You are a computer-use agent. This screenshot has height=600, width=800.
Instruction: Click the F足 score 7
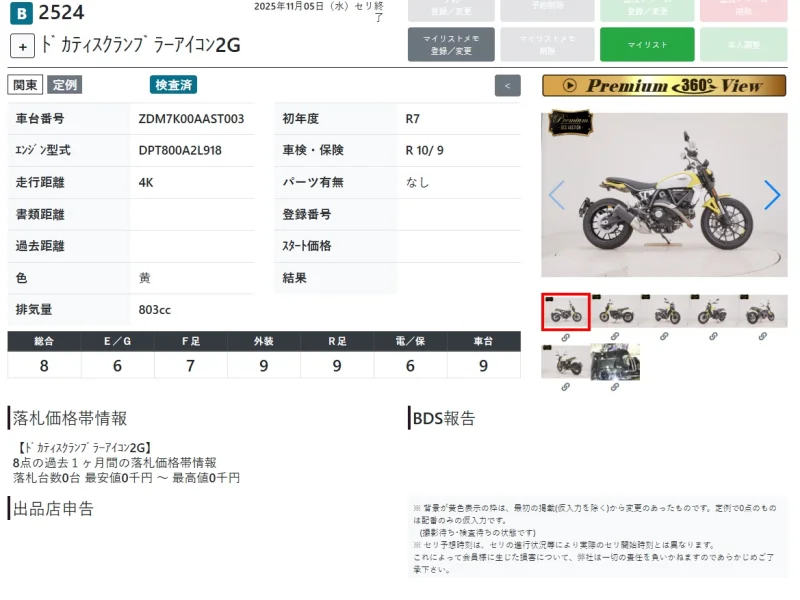click(x=190, y=366)
